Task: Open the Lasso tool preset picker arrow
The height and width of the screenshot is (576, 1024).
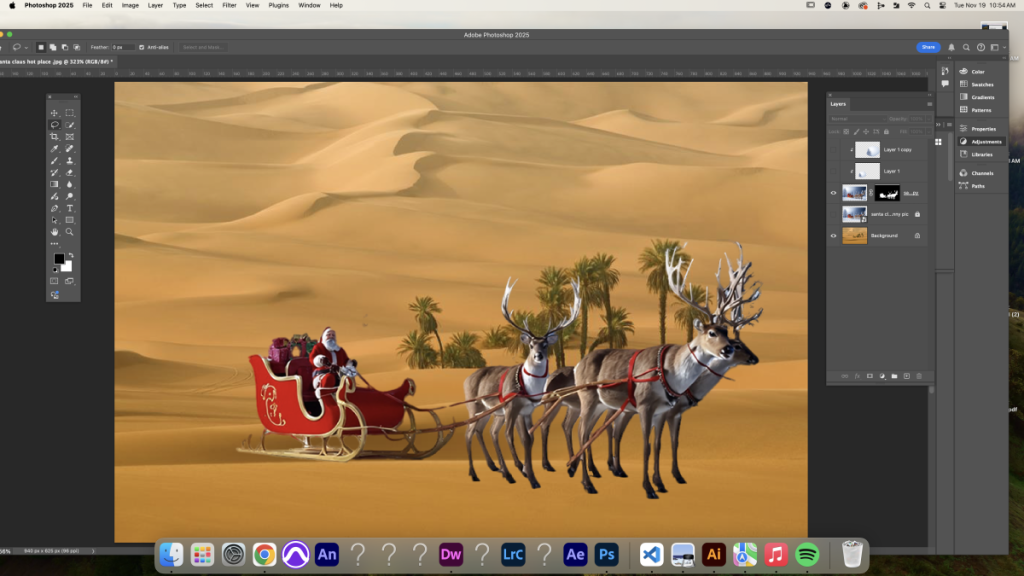Action: (x=26, y=47)
